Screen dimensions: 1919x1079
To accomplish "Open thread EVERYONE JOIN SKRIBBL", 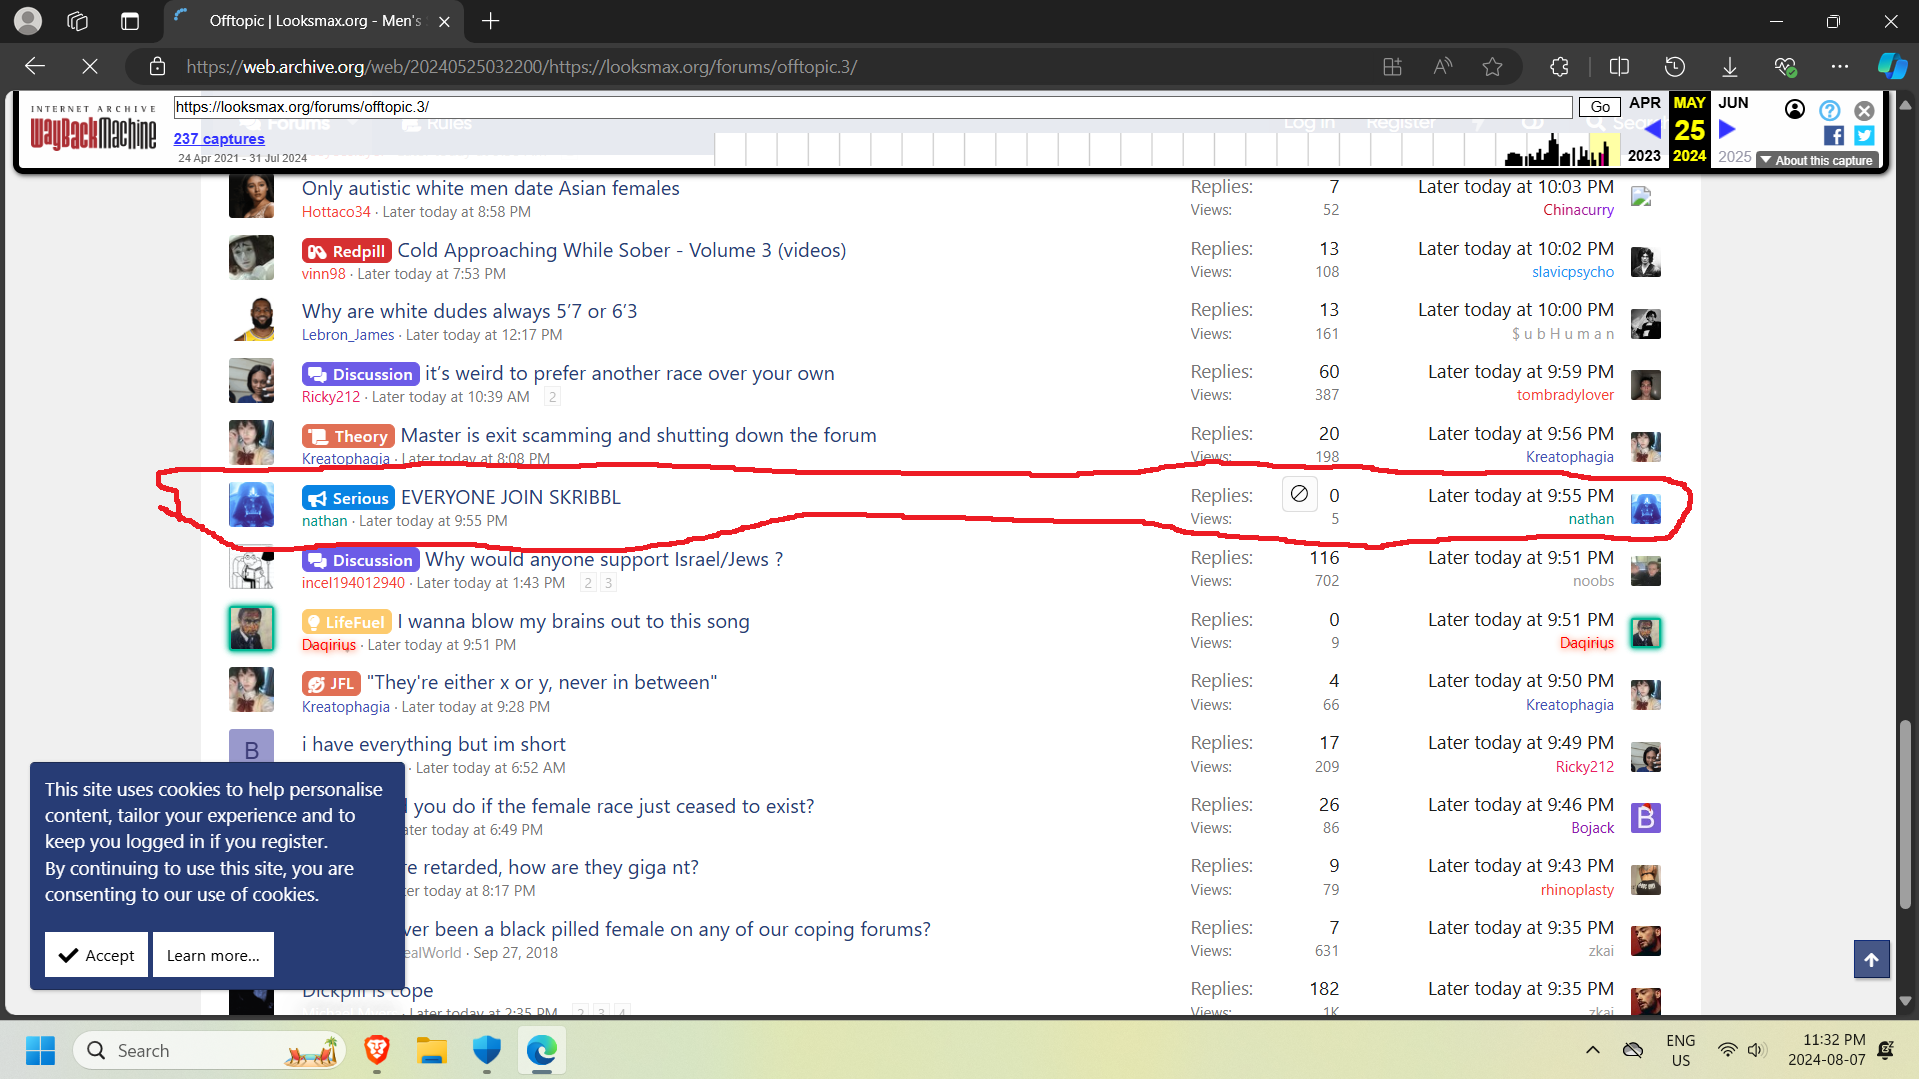I will (510, 497).
